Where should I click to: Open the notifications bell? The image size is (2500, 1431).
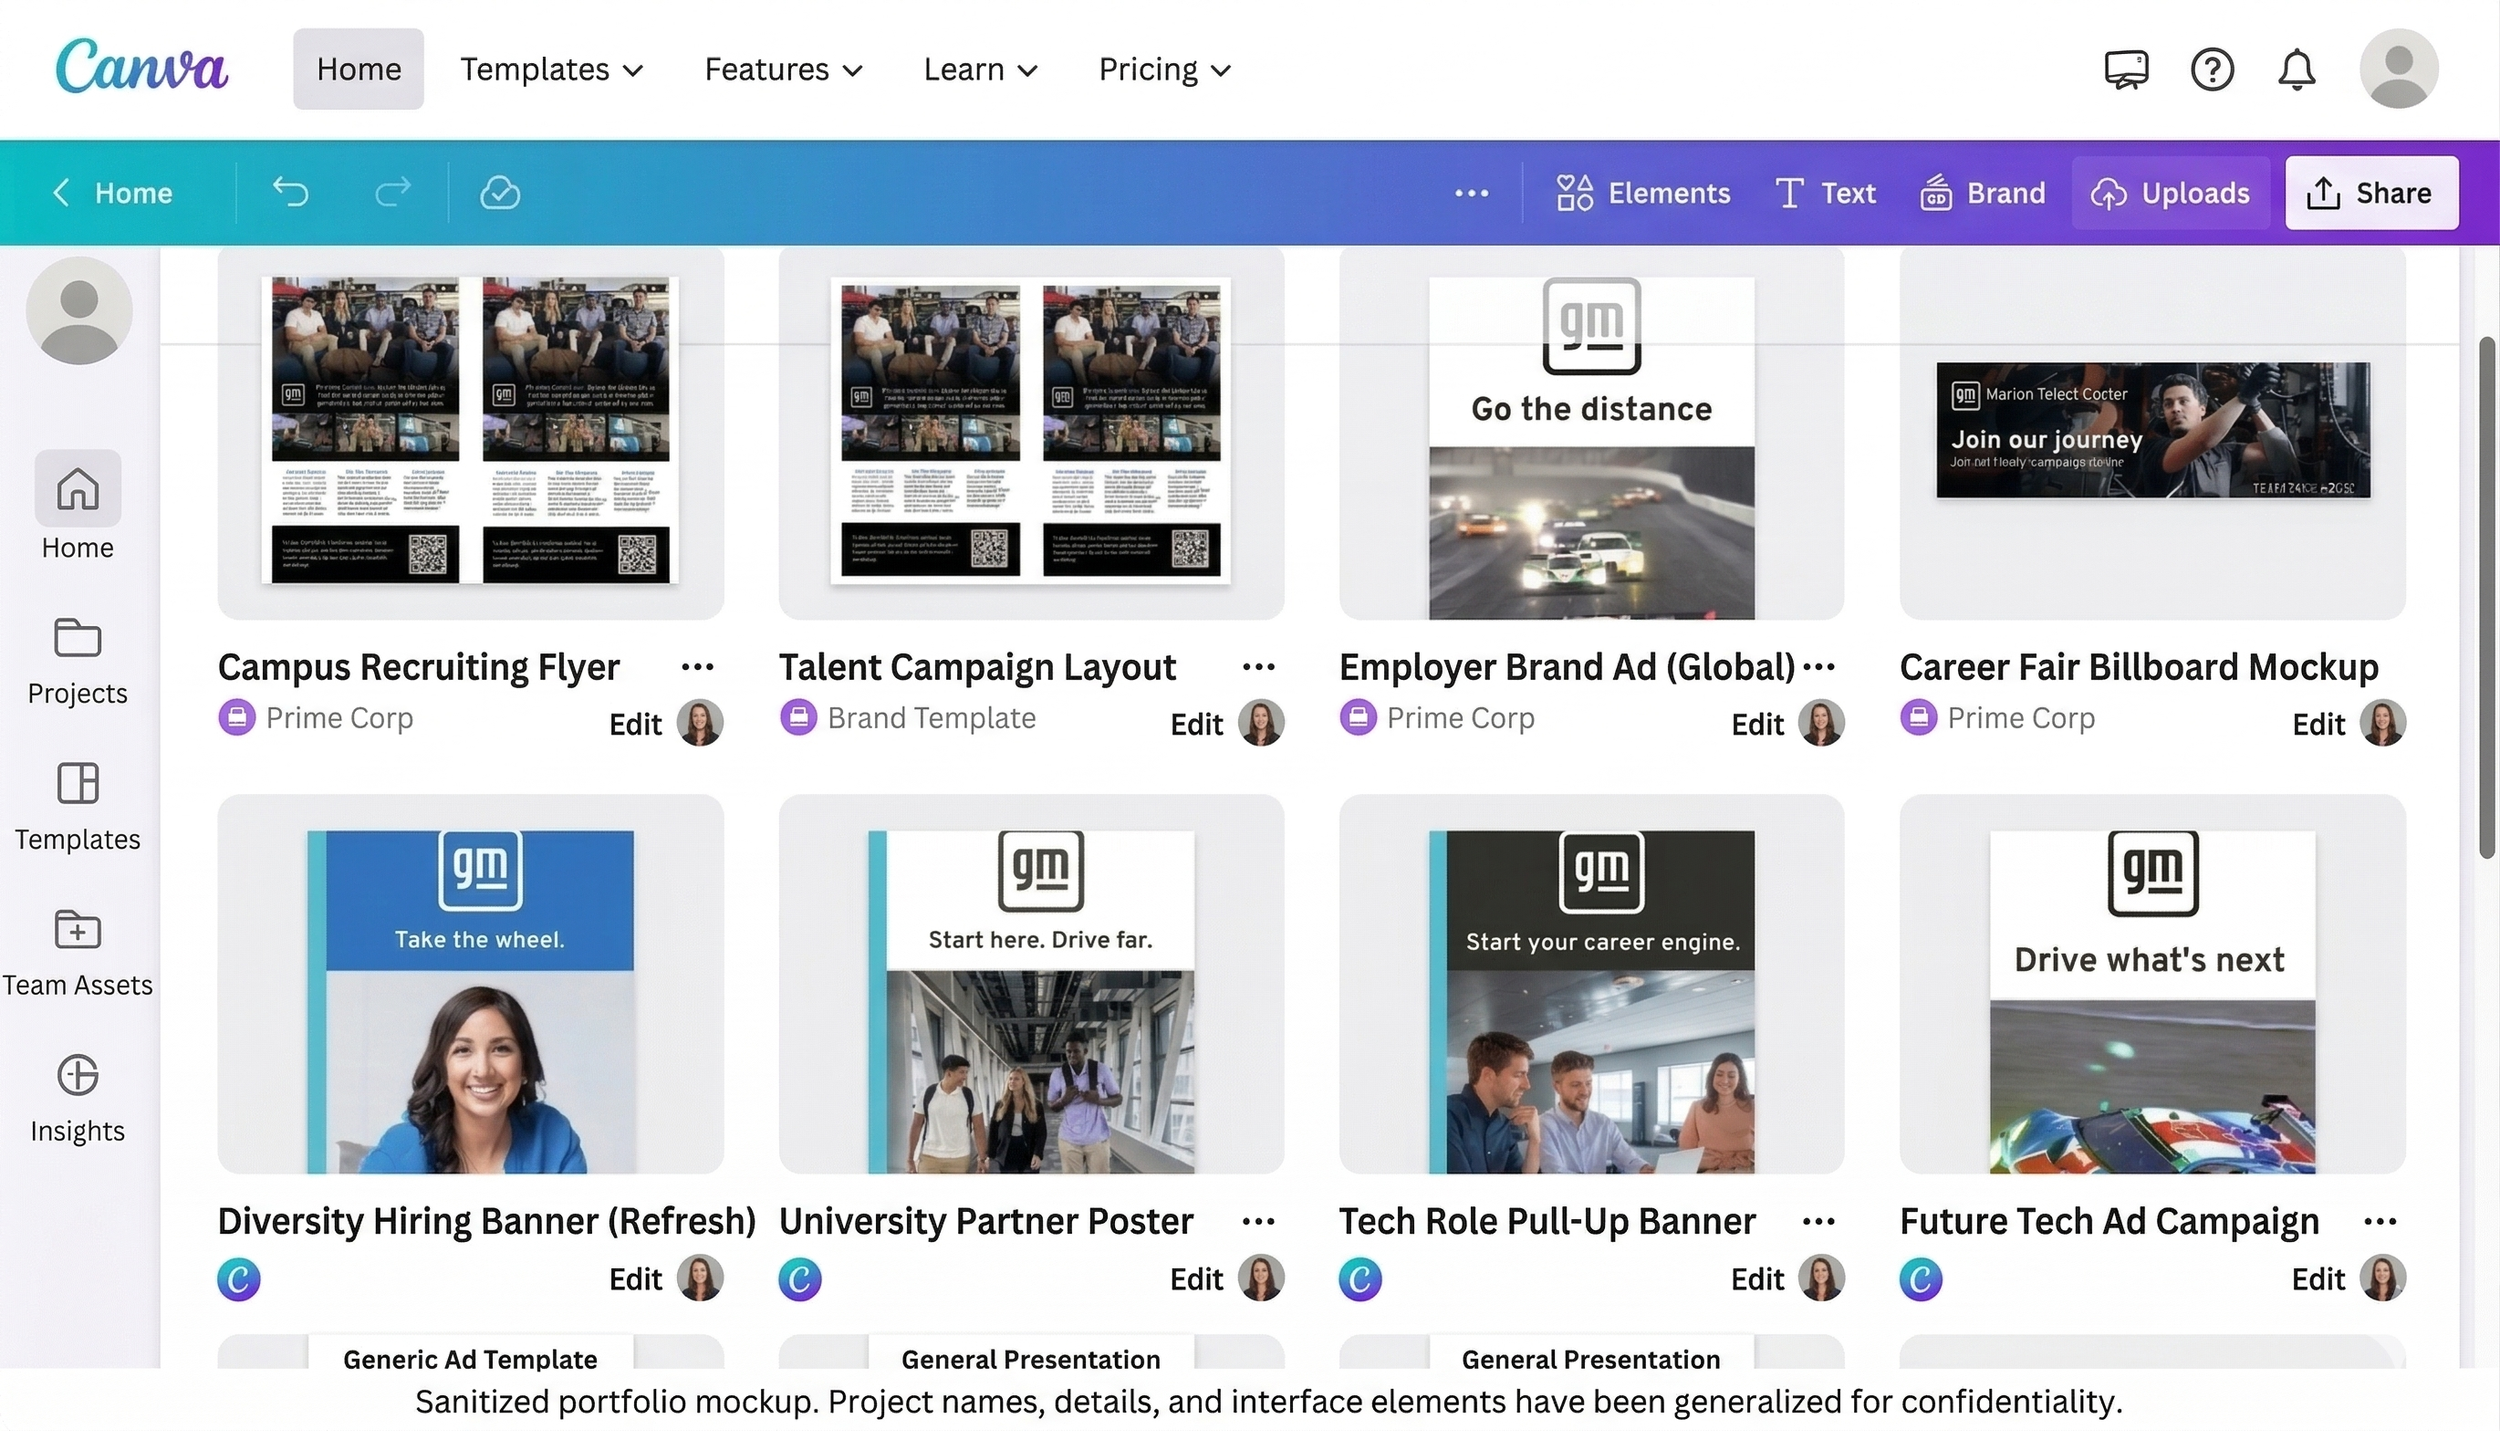(2296, 70)
